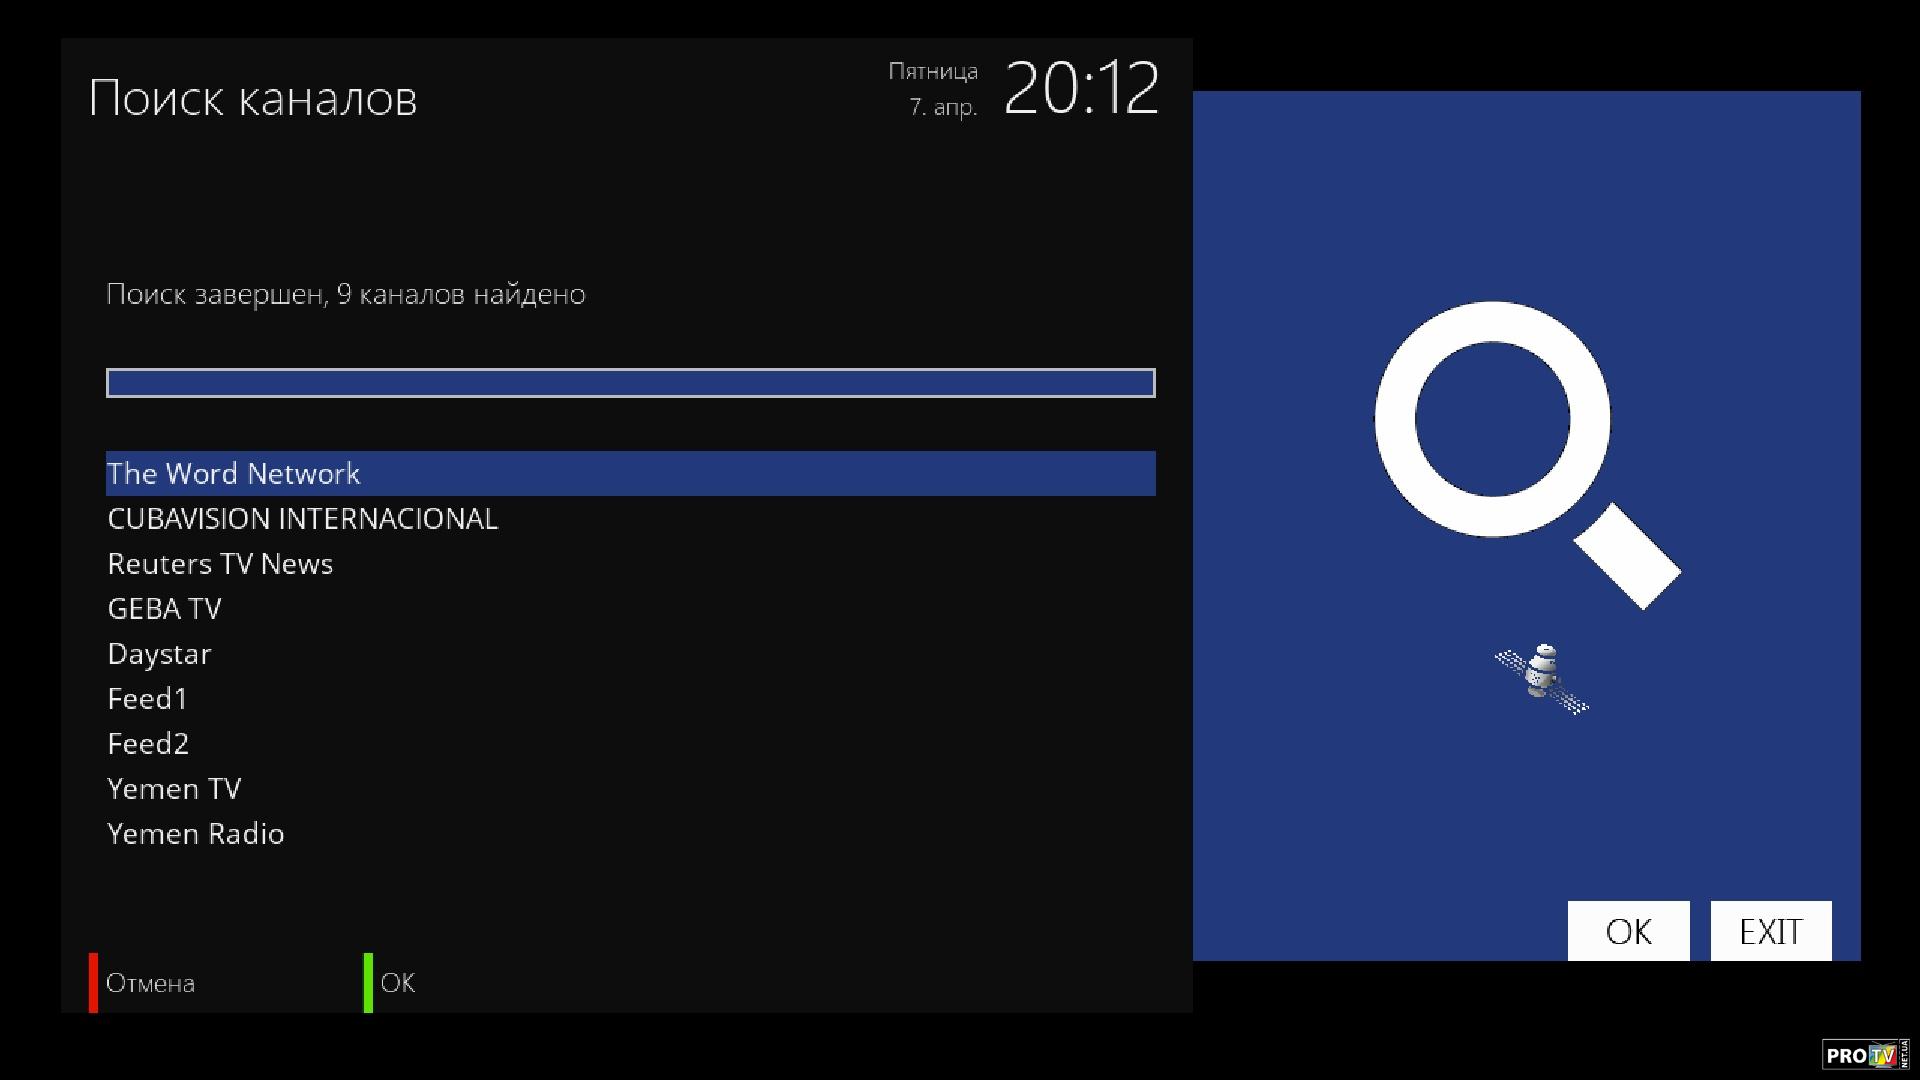Click the PRO TV watermark logo
The image size is (1920, 1080).
point(1865,1054)
